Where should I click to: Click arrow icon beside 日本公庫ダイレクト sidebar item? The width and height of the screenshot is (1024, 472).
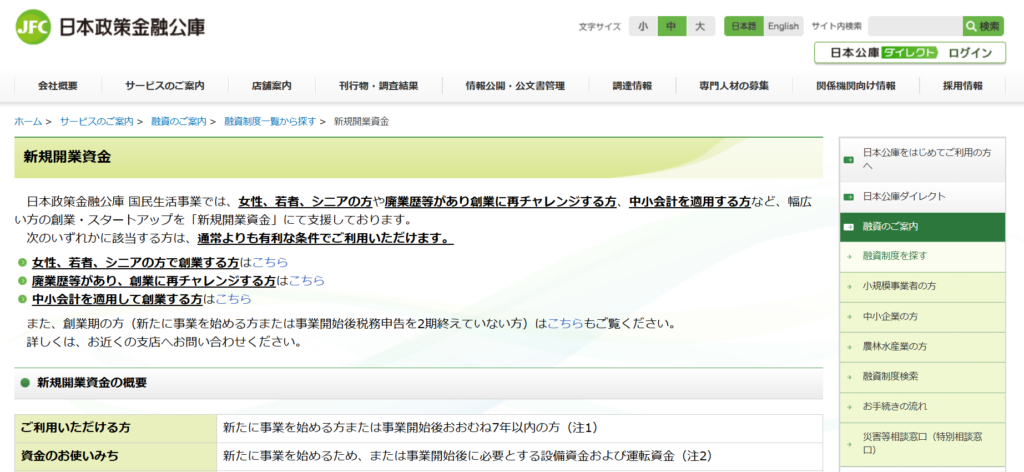pos(849,197)
